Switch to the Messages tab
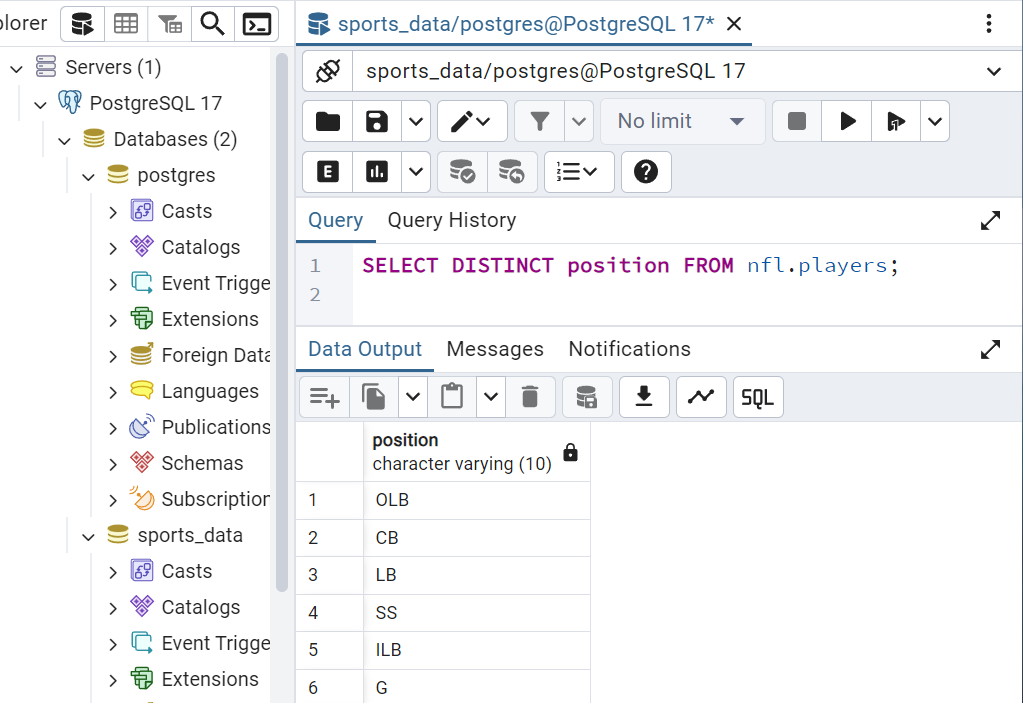The height and width of the screenshot is (703, 1023). 495,350
